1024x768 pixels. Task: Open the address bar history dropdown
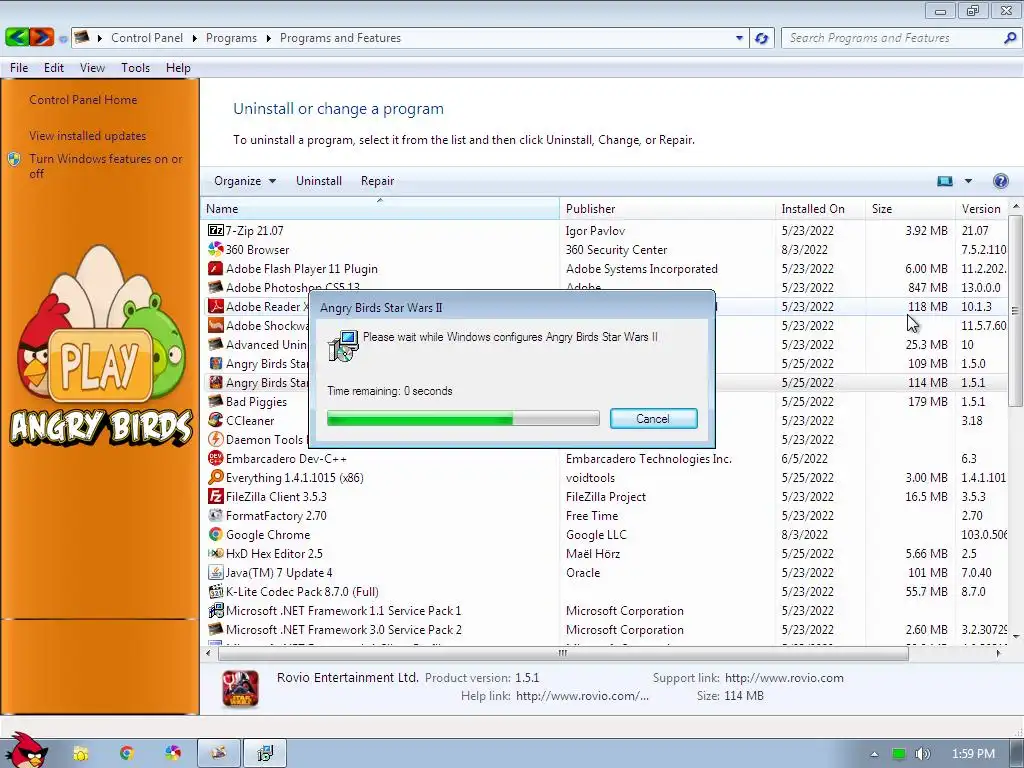click(739, 38)
